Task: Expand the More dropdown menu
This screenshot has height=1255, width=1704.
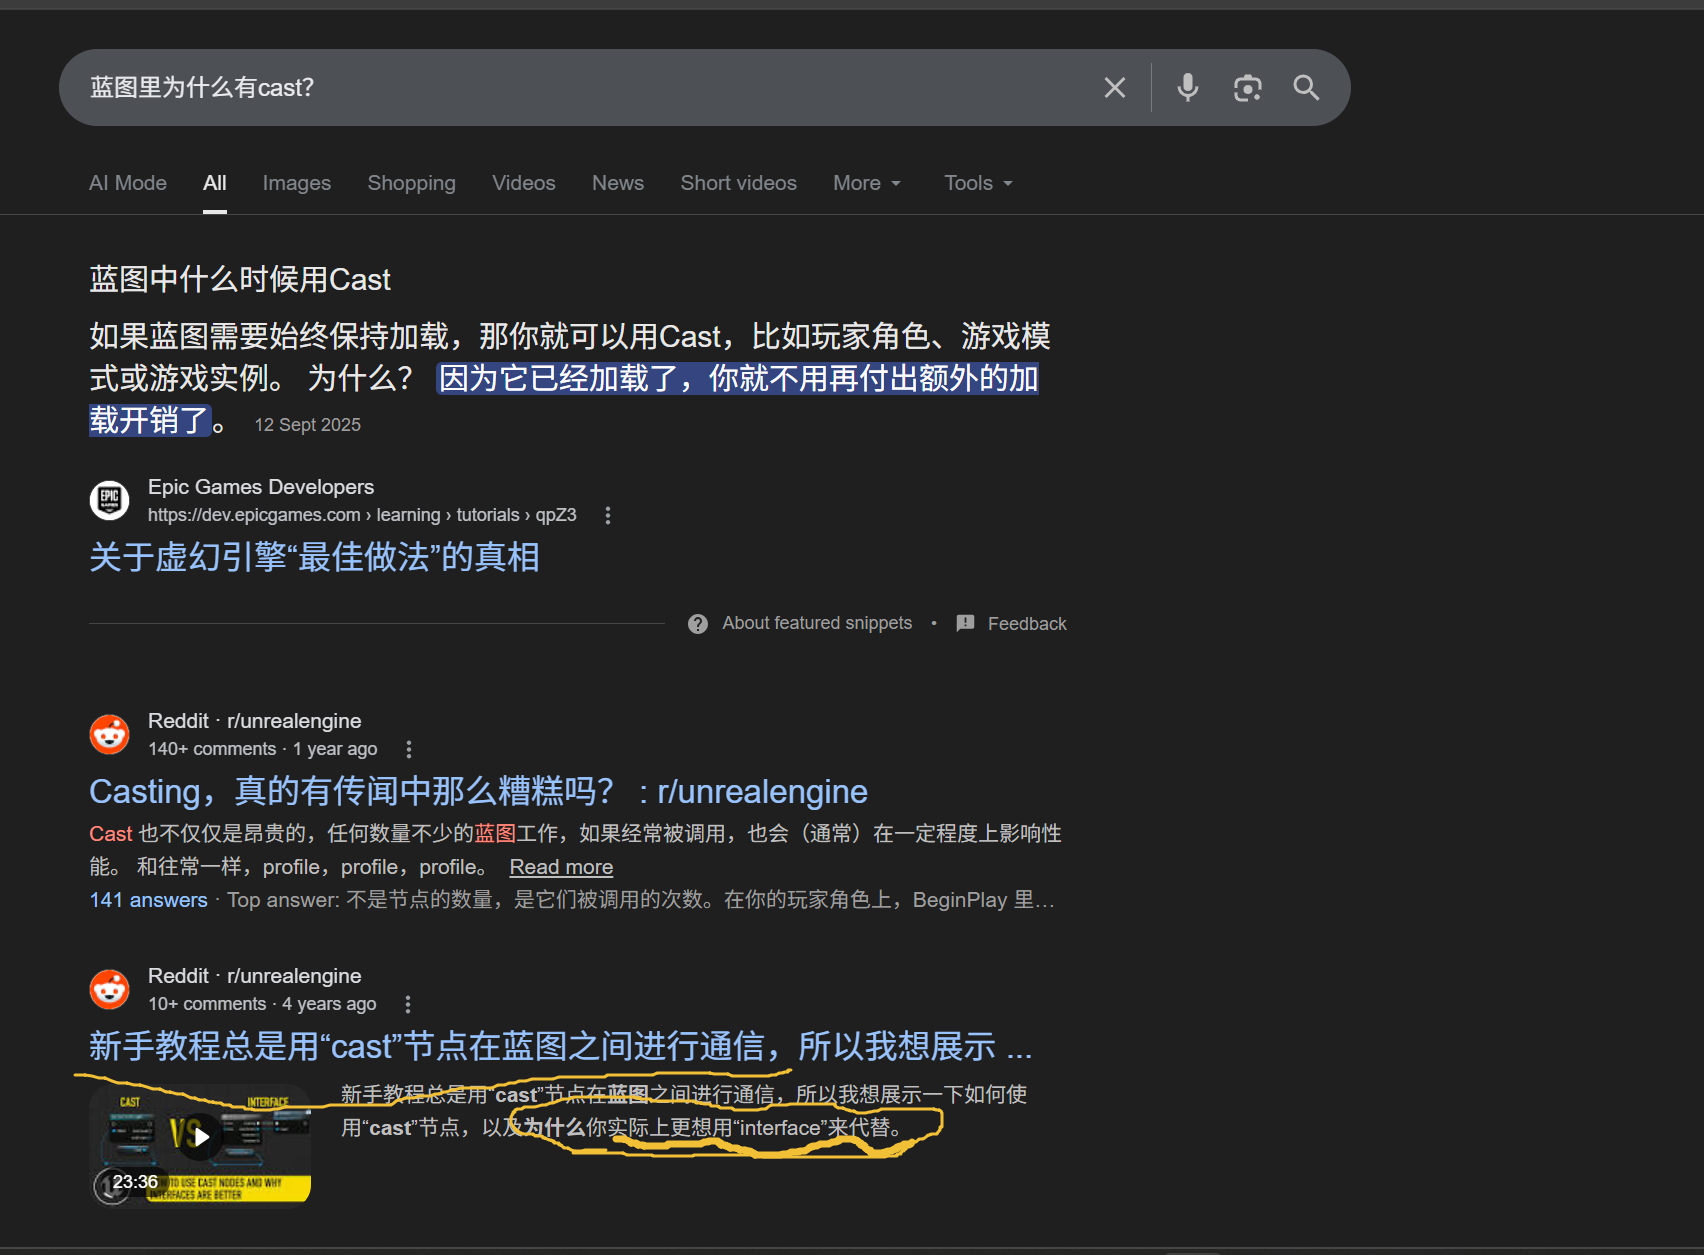Action: 867,183
